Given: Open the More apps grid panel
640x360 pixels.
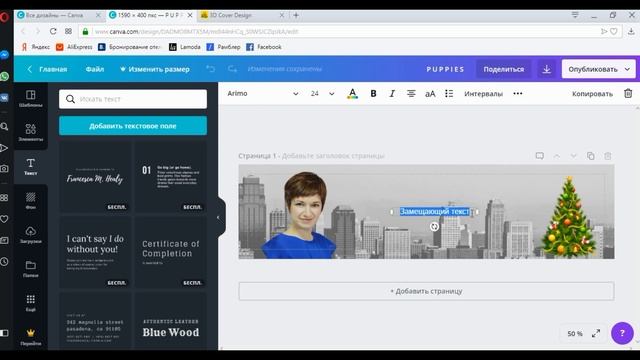Looking at the screenshot, I should tap(31, 302).
